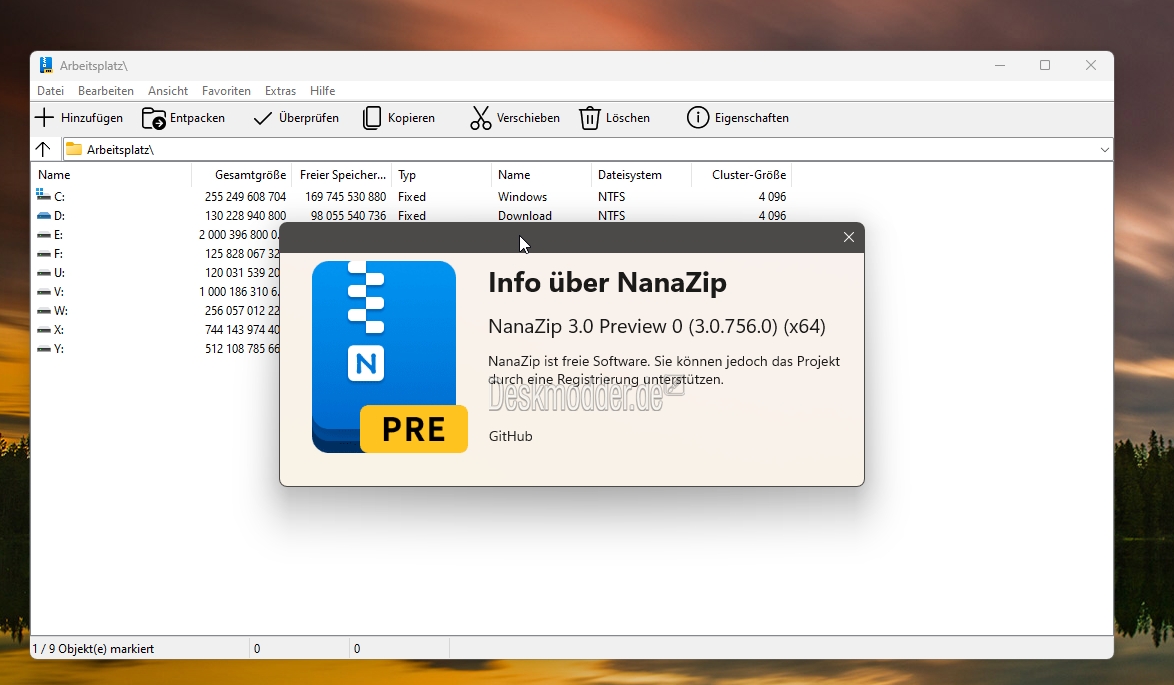Click the Eigenschaften info icon
The image size is (1174, 685).
tap(698, 118)
